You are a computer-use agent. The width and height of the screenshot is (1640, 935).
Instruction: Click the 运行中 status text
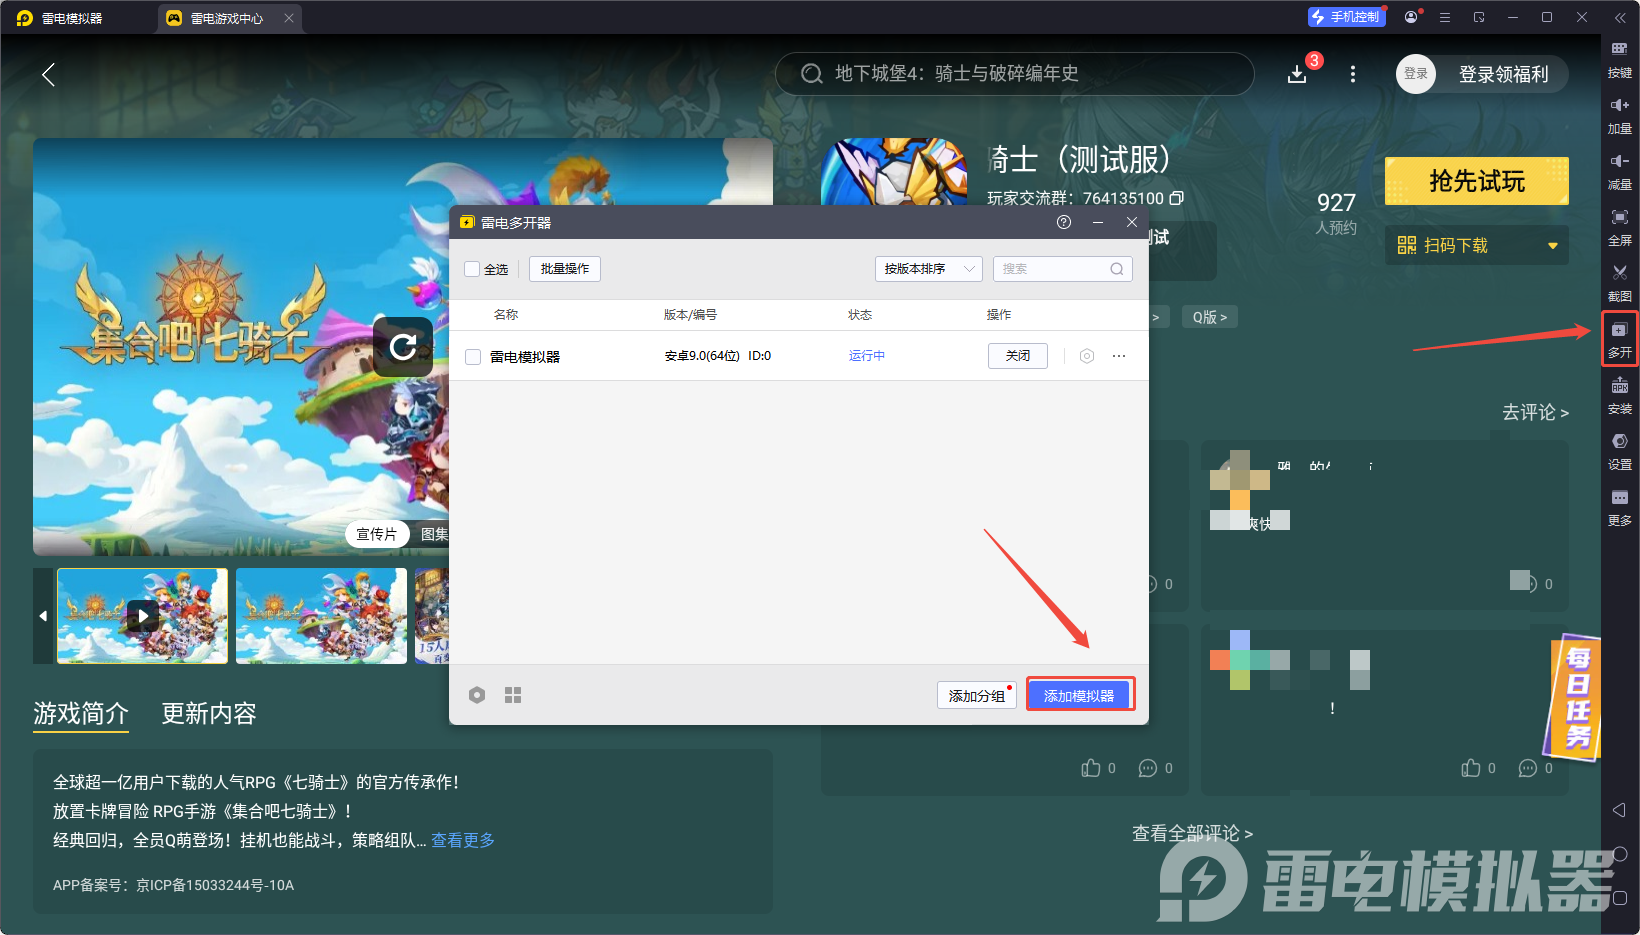click(x=867, y=356)
